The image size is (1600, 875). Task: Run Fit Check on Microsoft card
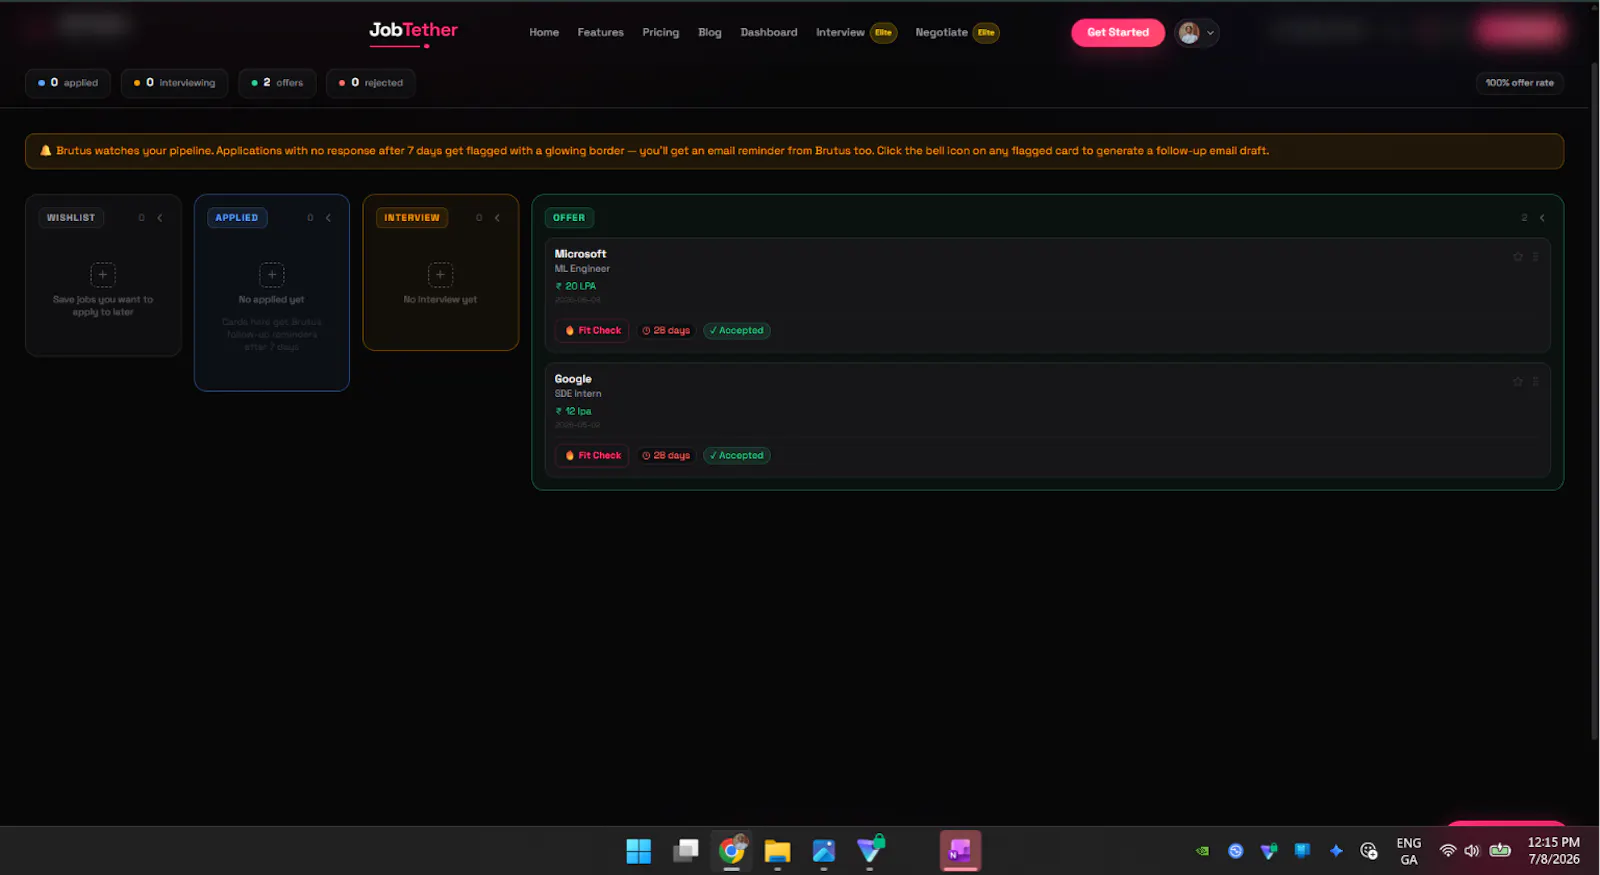(x=592, y=331)
